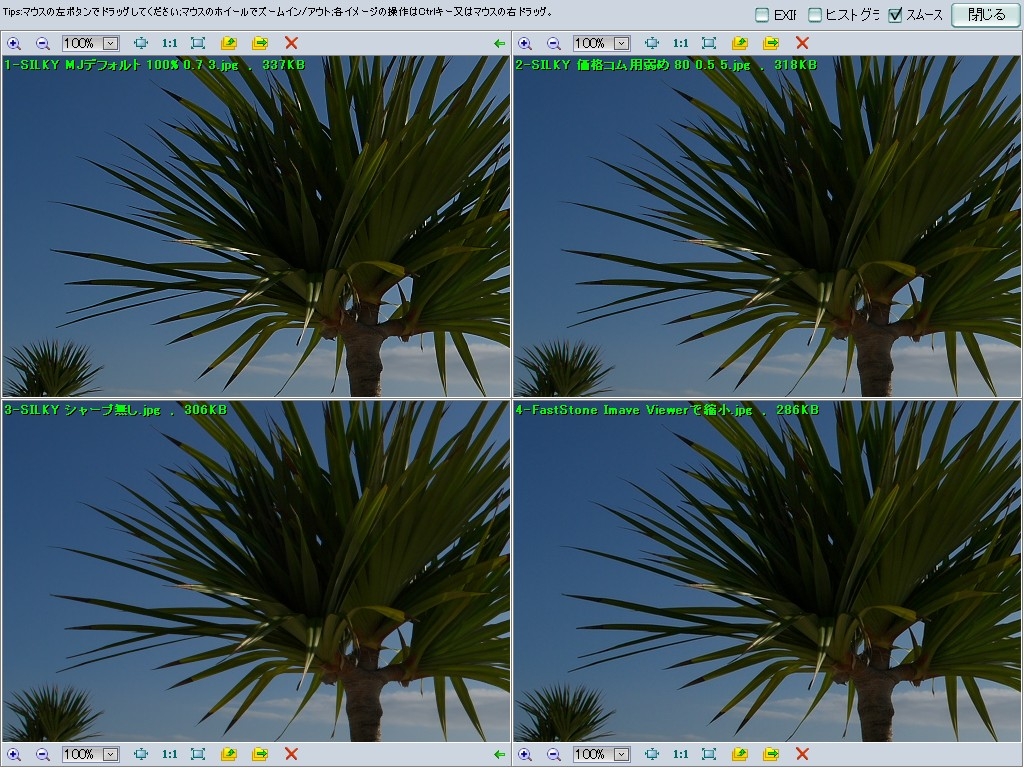This screenshot has width=1024, height=768.
Task: Delete image 4 with bottom-right red X
Action: coord(802,755)
